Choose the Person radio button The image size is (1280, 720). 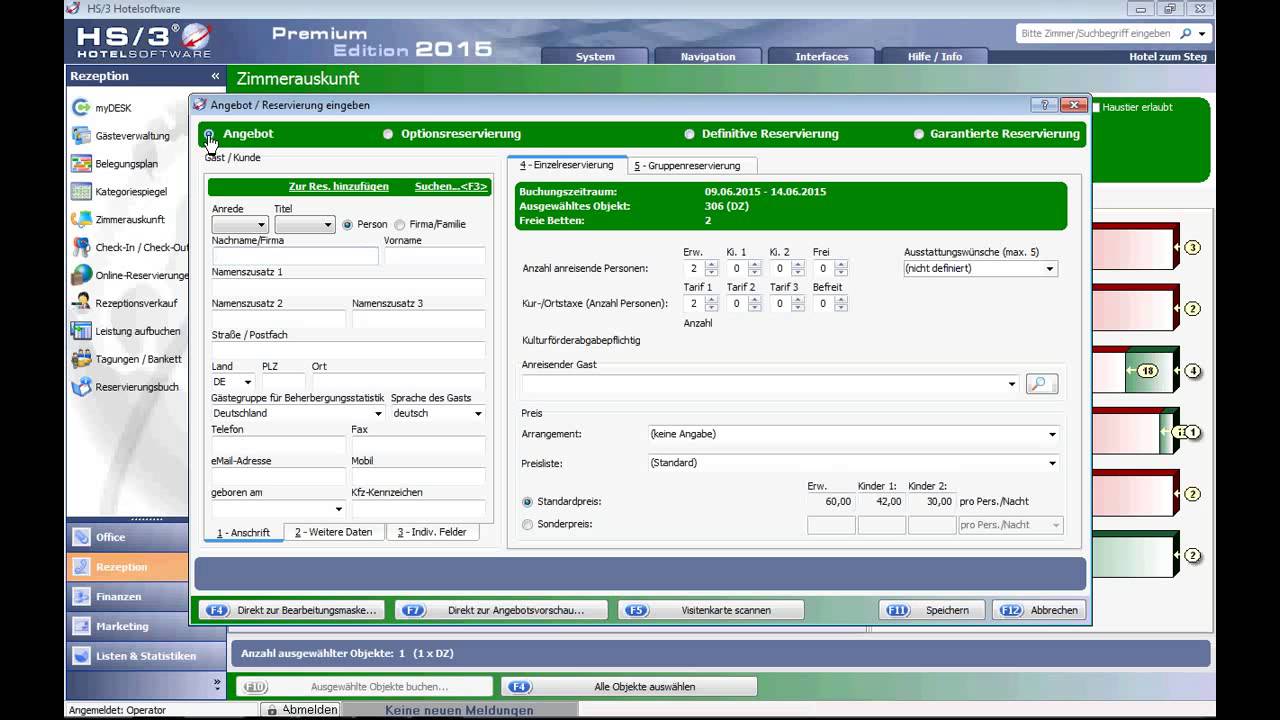(348, 225)
